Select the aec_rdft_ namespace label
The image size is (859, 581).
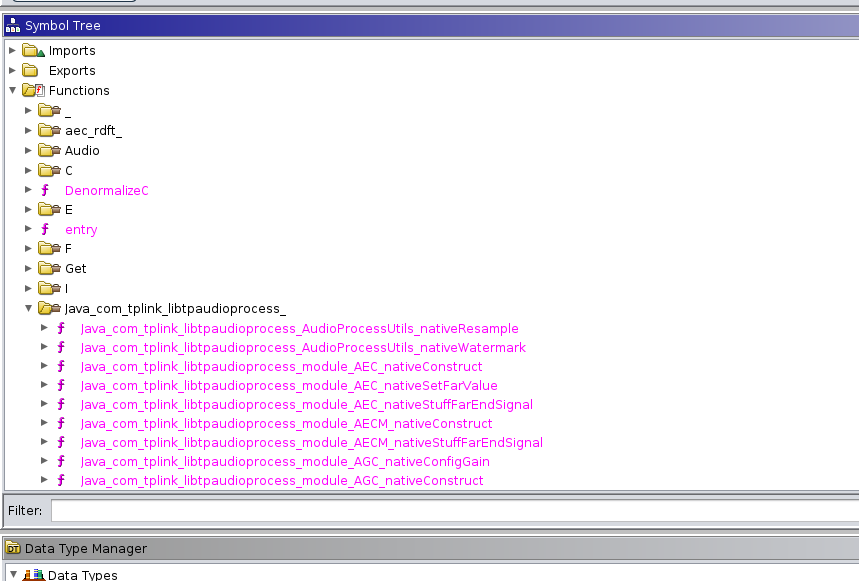click(x=93, y=130)
